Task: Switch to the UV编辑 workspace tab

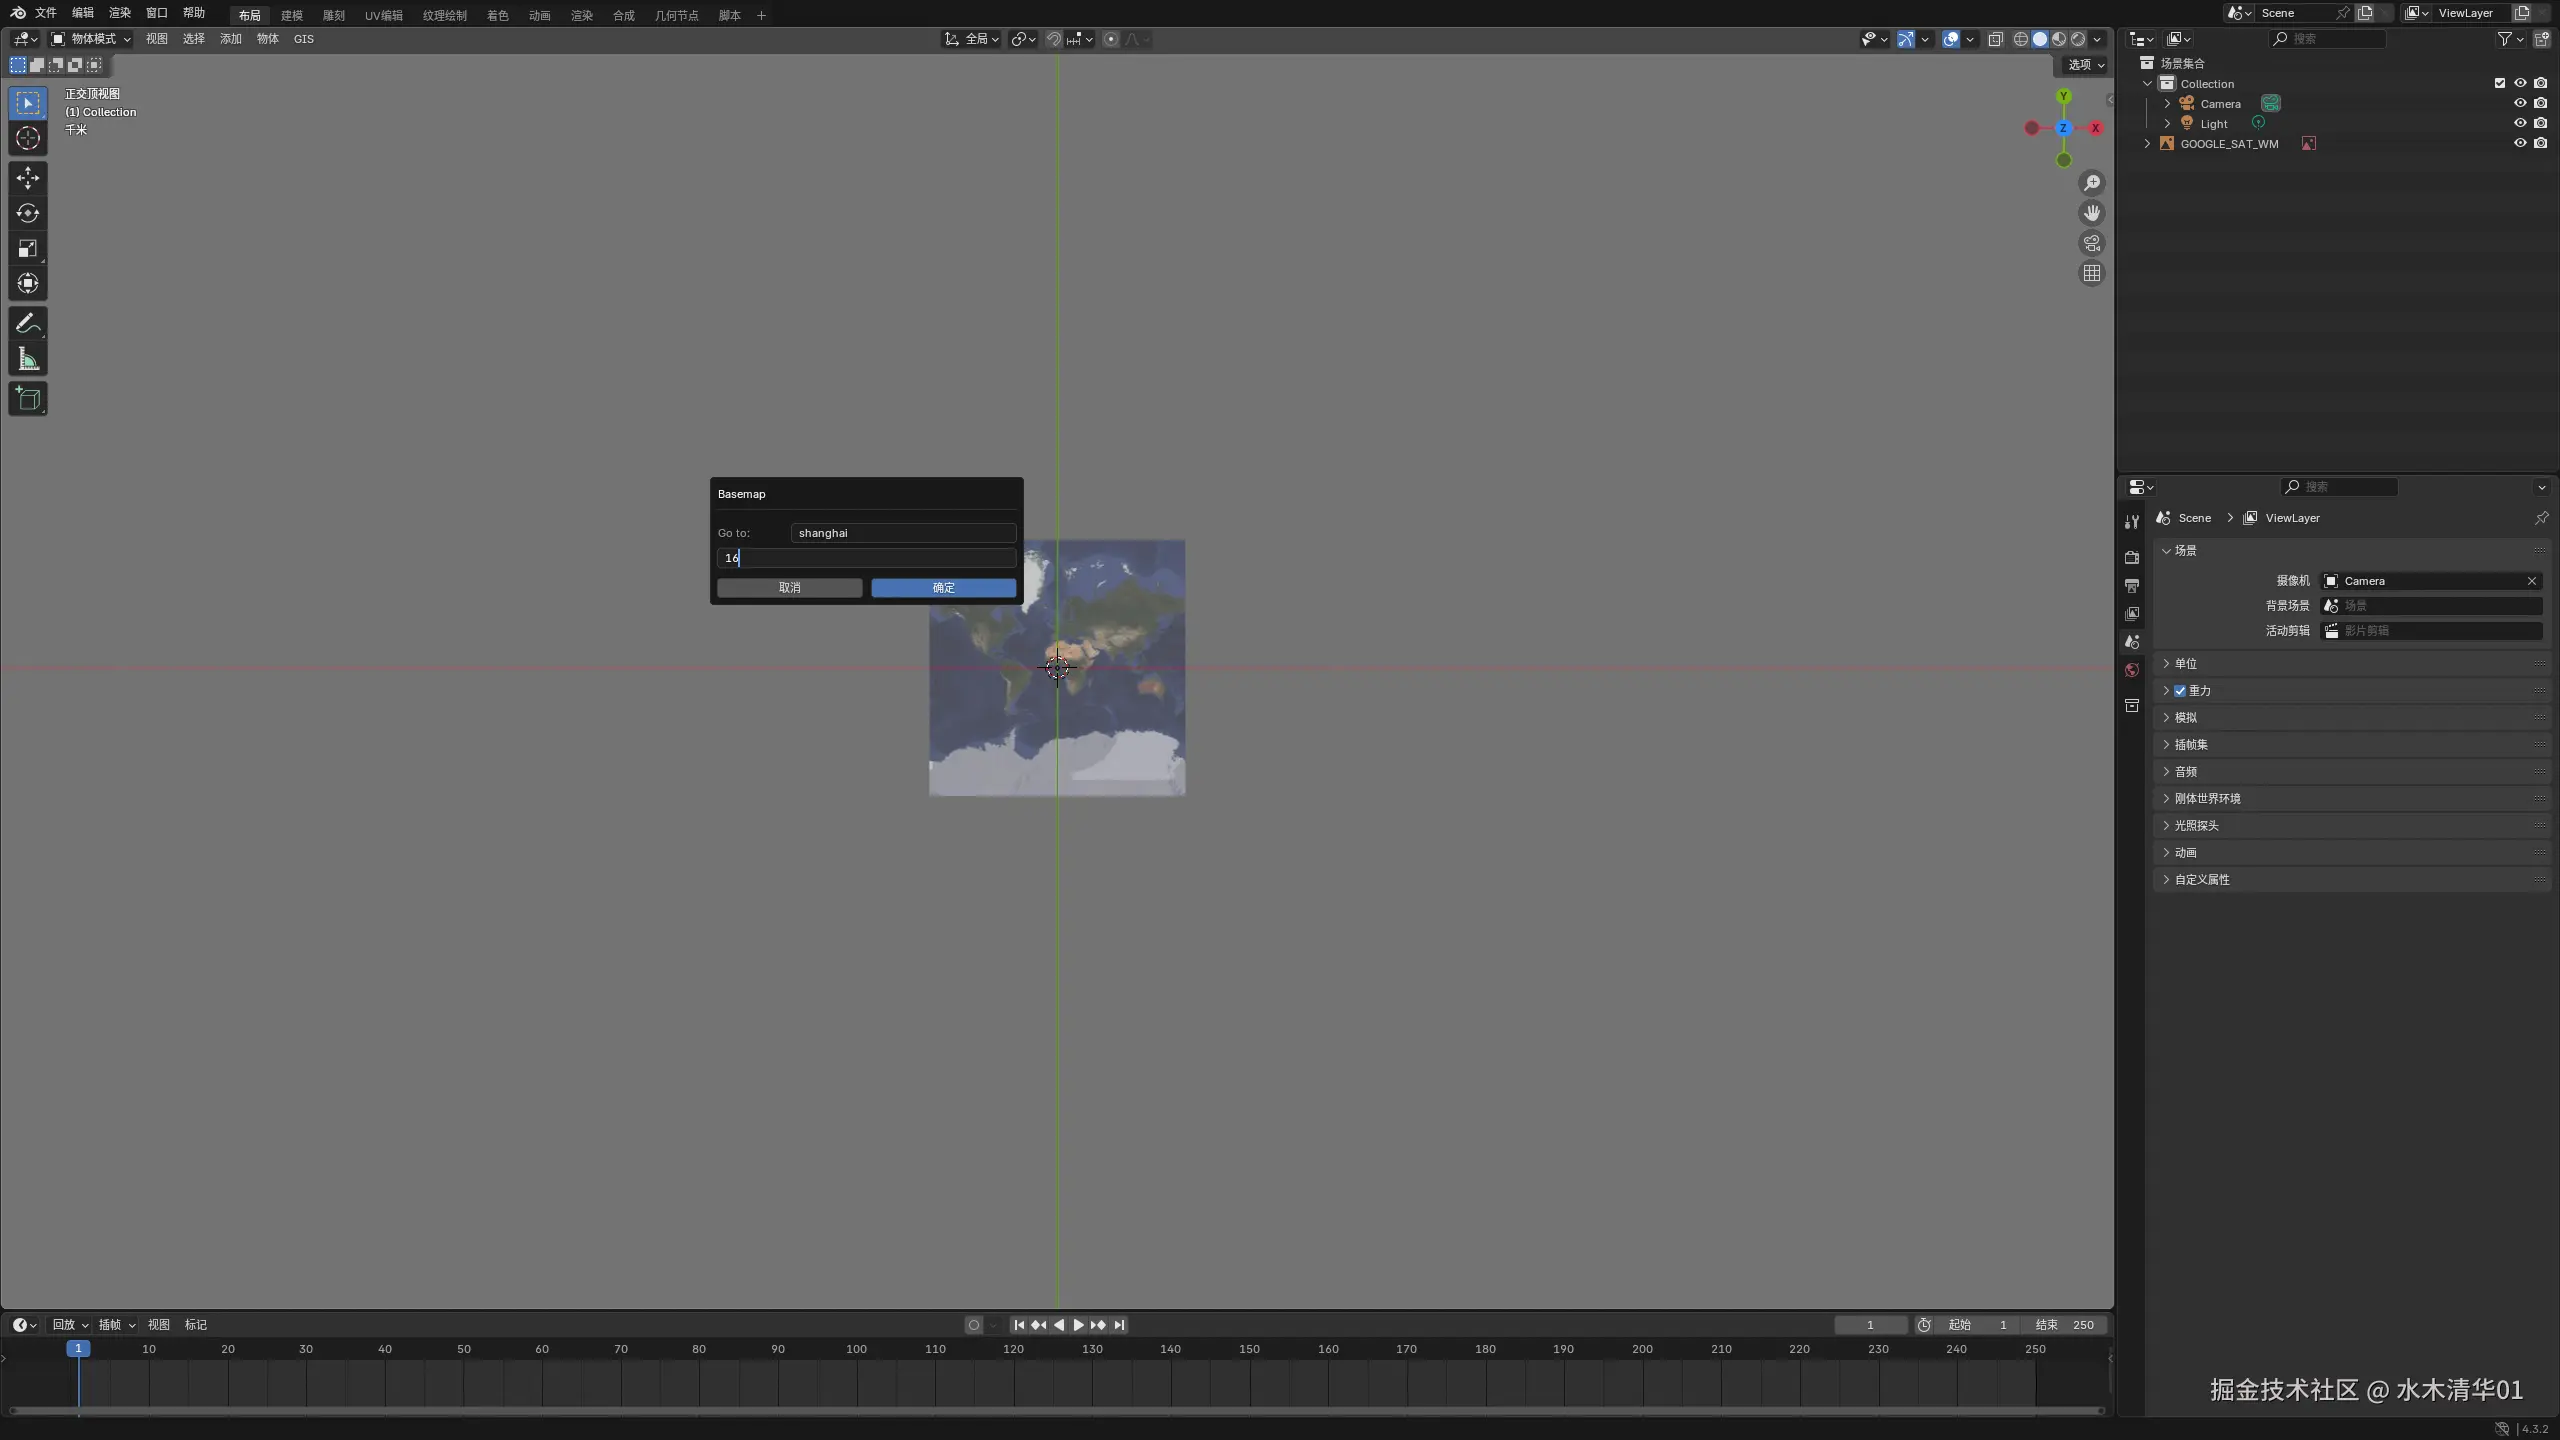Action: point(383,16)
